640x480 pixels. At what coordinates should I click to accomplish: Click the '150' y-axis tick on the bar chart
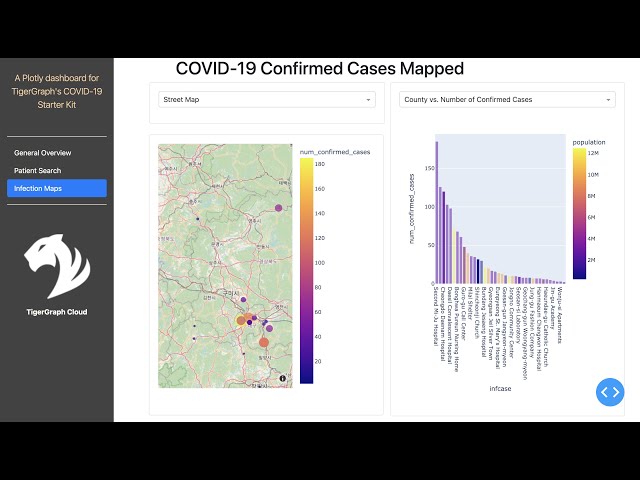point(429,168)
